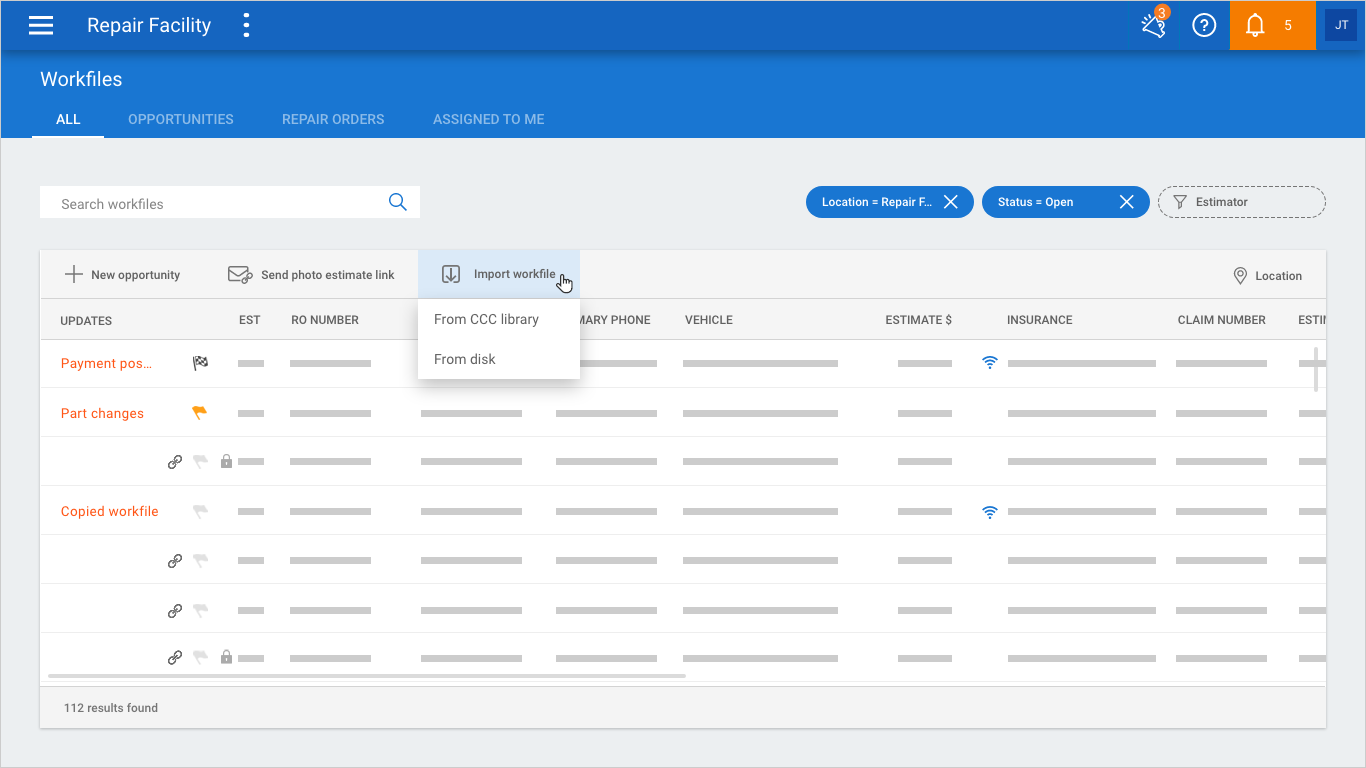Click the wifi icon in Copied workfile row
This screenshot has width=1366, height=768.
tap(990, 511)
